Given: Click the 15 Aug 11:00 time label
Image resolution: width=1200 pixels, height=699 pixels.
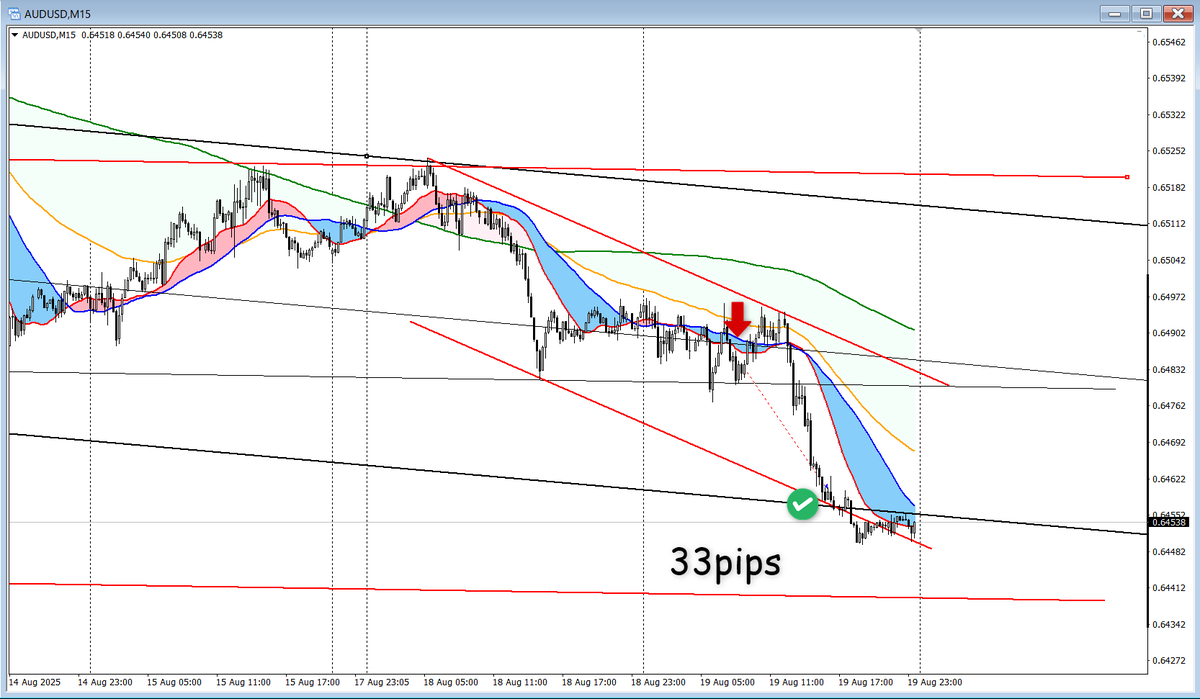Looking at the screenshot, I should pos(244,681).
